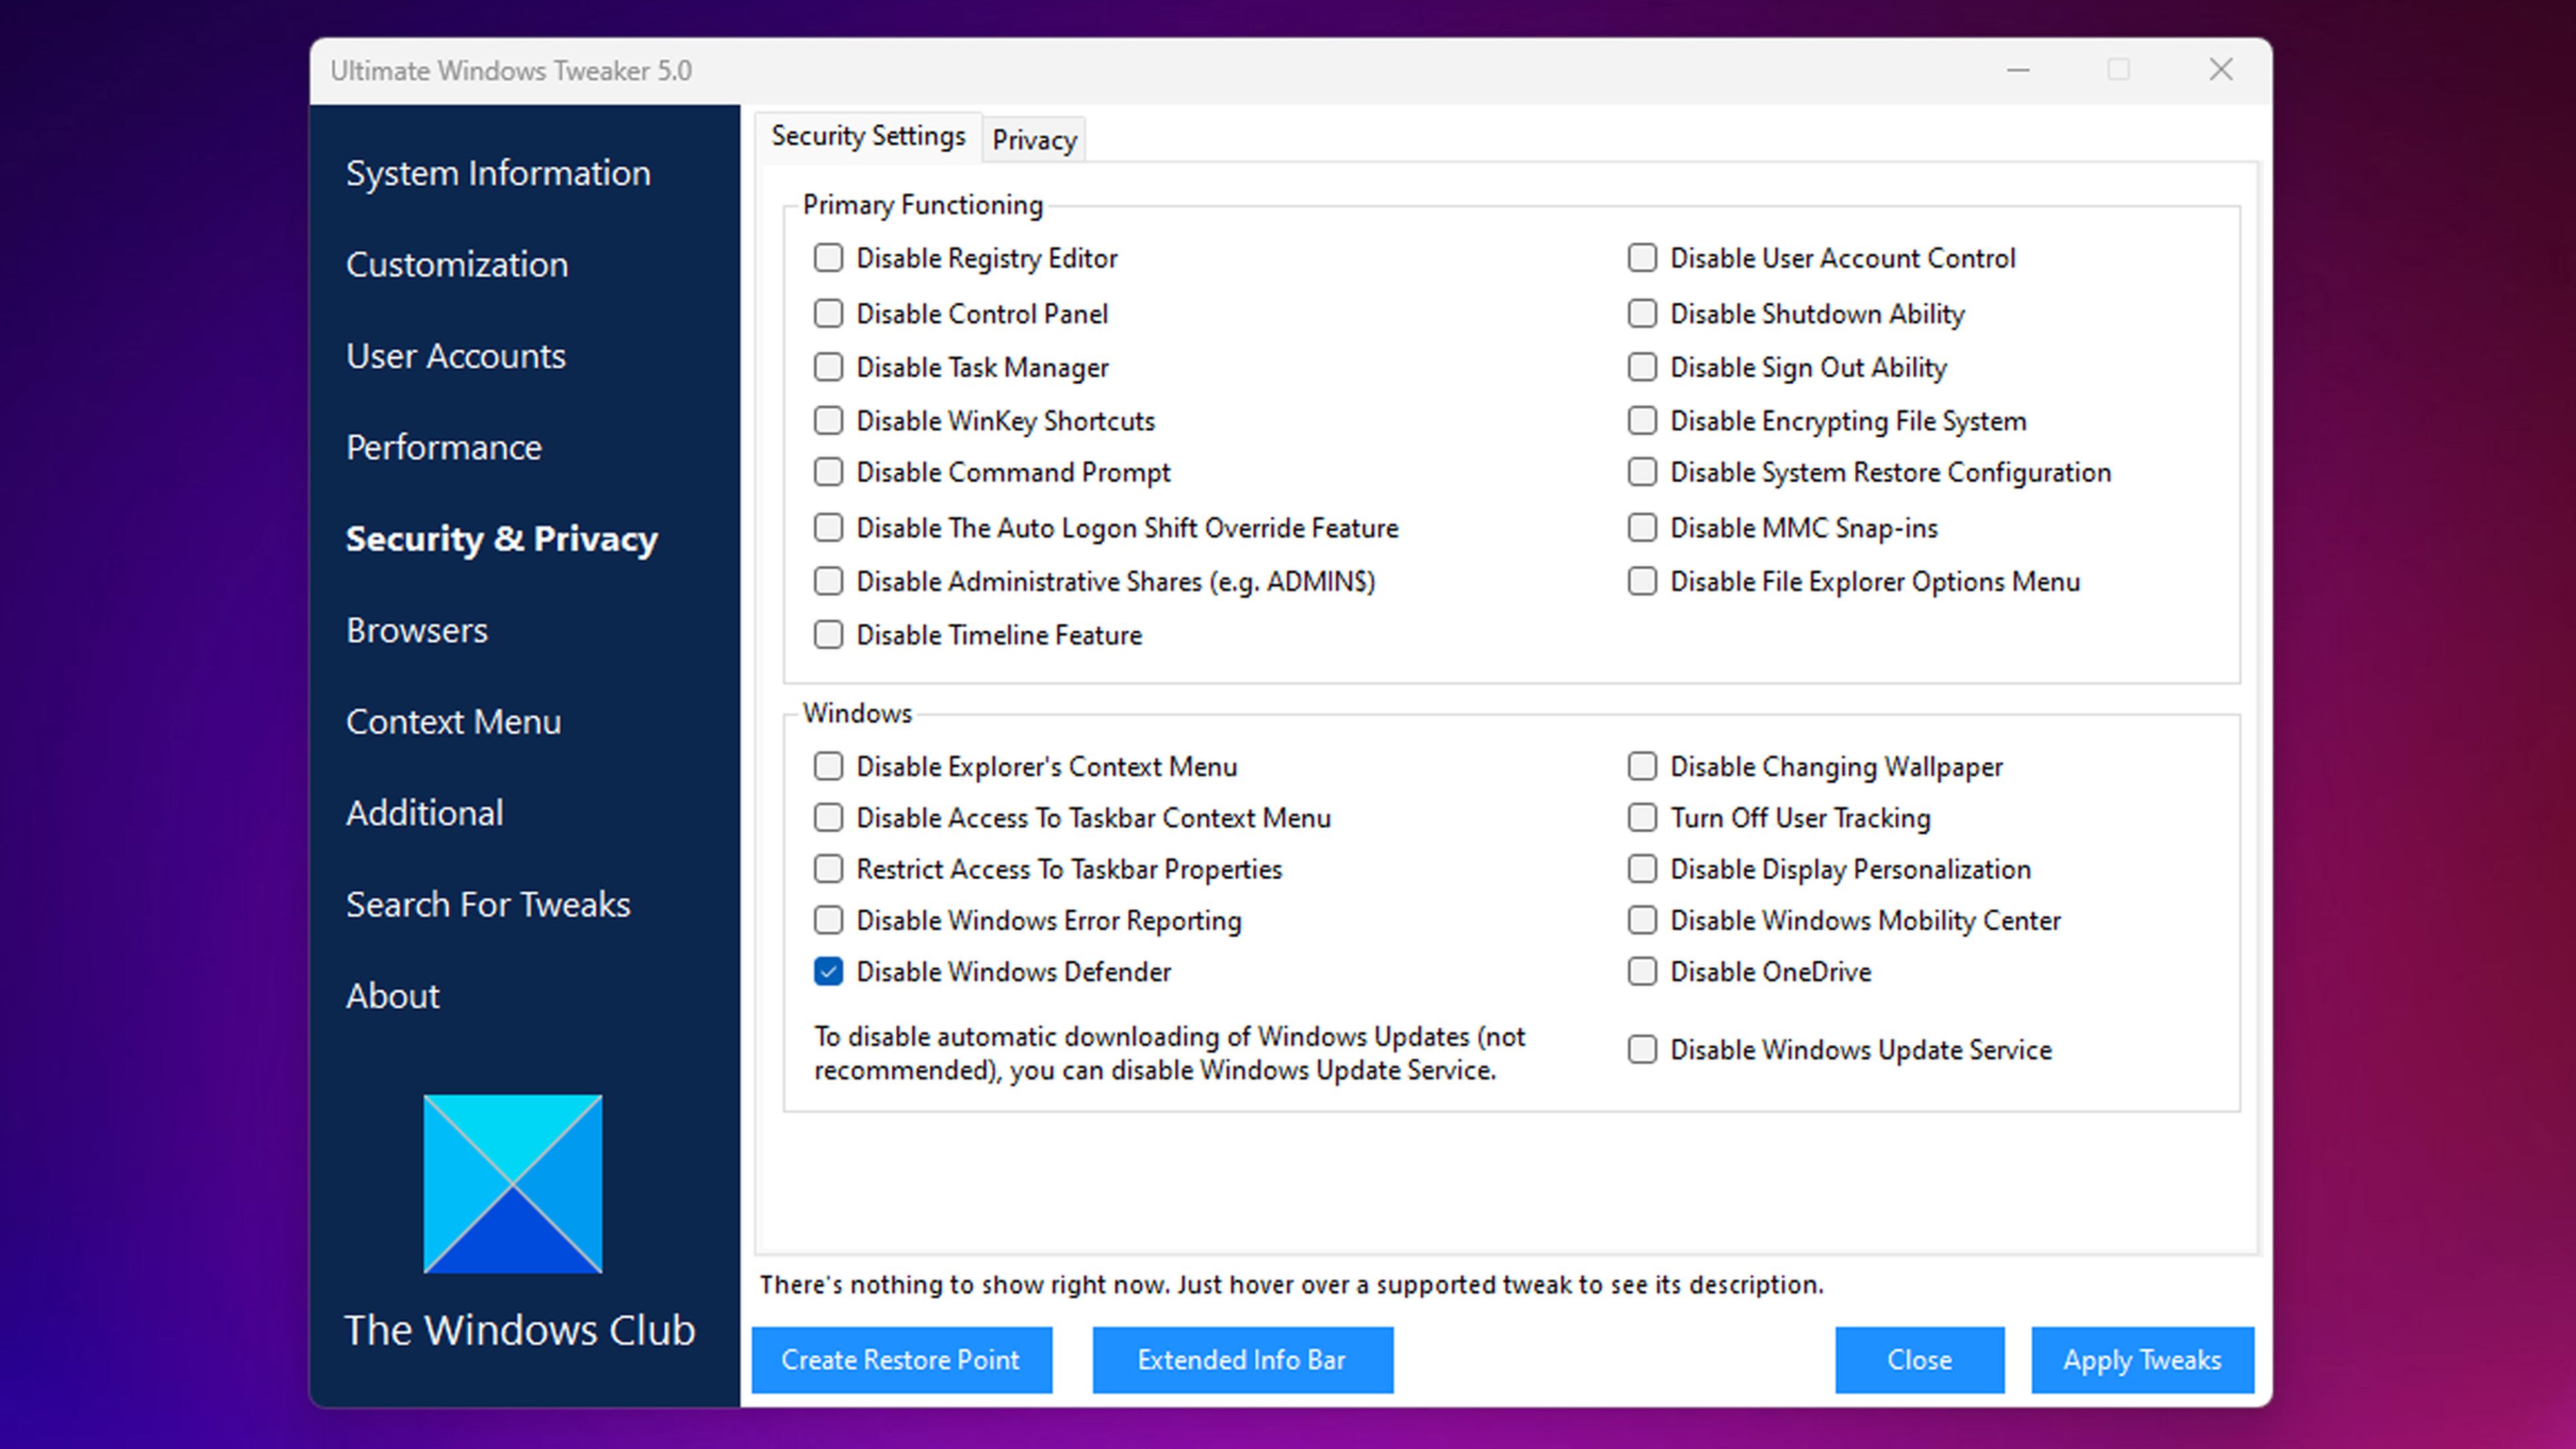Click the blue Close button
The image size is (2576, 1449).
(x=1920, y=1360)
